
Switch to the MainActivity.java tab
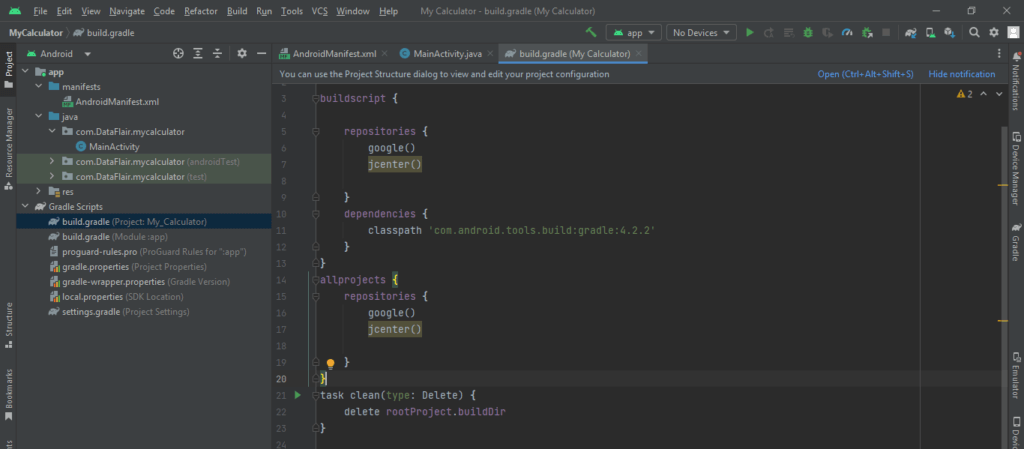pos(445,53)
